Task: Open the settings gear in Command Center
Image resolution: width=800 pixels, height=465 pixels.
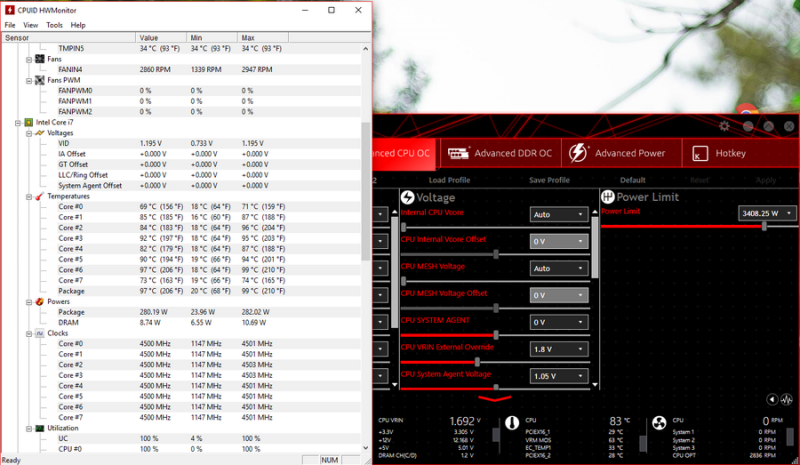Action: [x=724, y=126]
